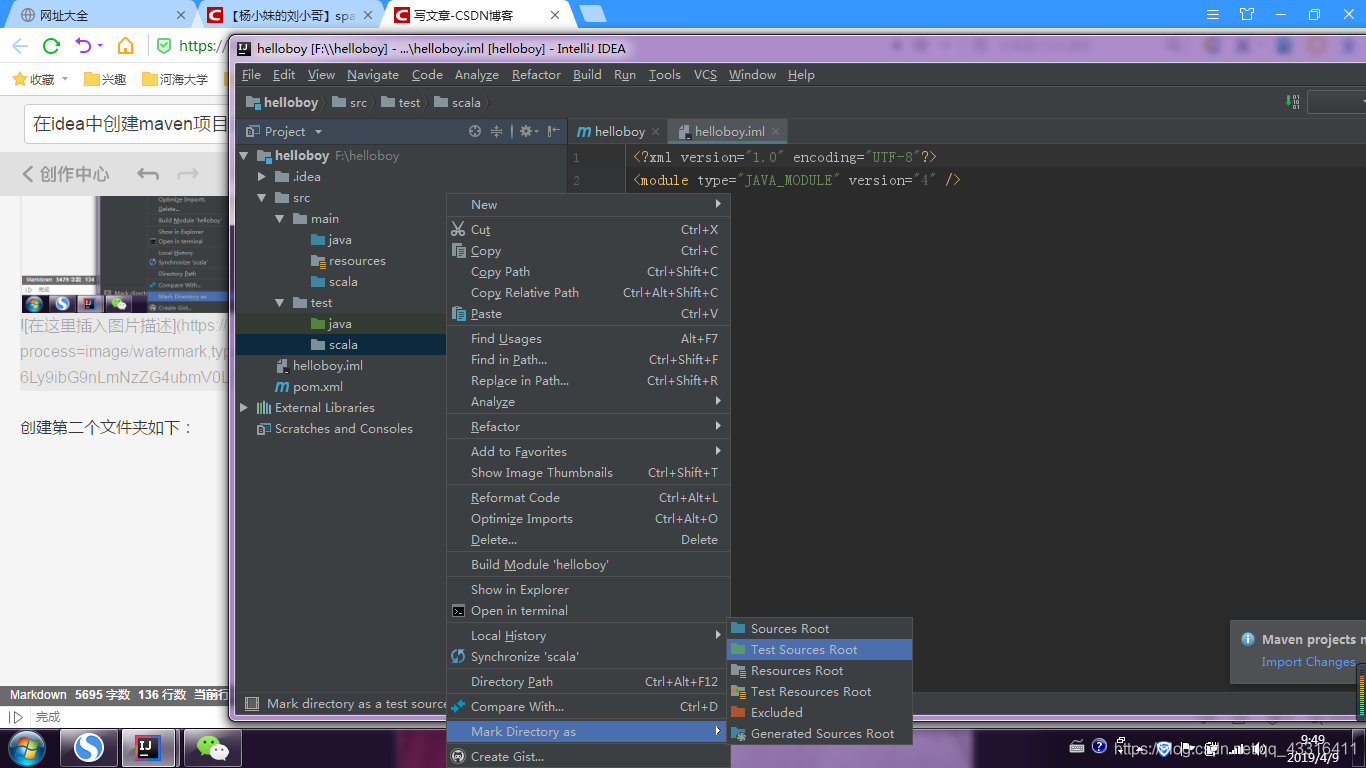Click the VCS update icon at top right of IDEA
1366x768 pixels.
point(1294,102)
